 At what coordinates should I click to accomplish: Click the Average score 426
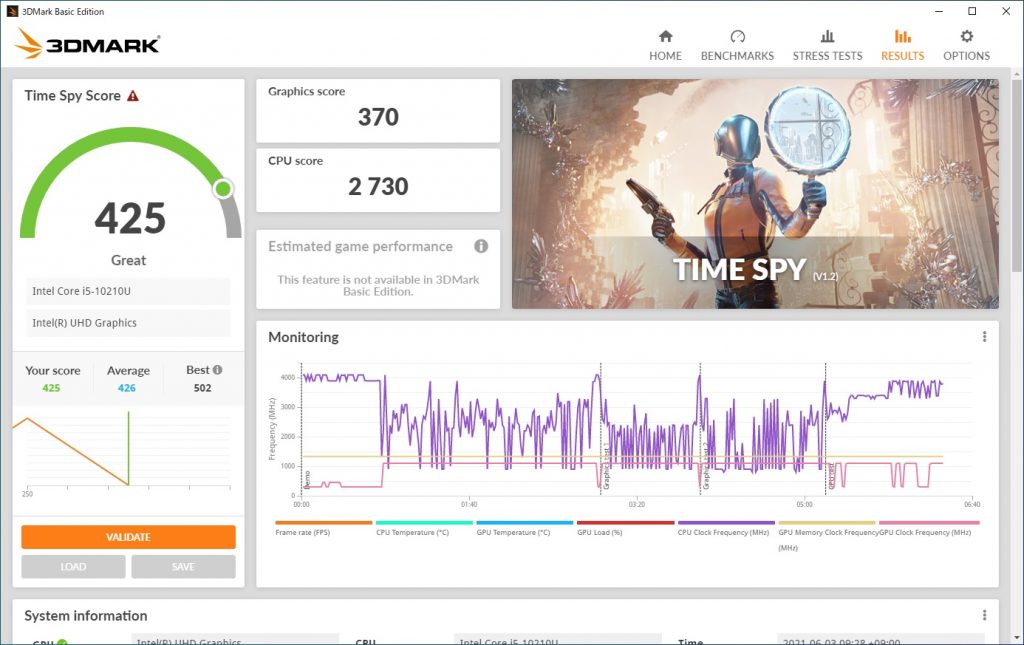(127, 388)
